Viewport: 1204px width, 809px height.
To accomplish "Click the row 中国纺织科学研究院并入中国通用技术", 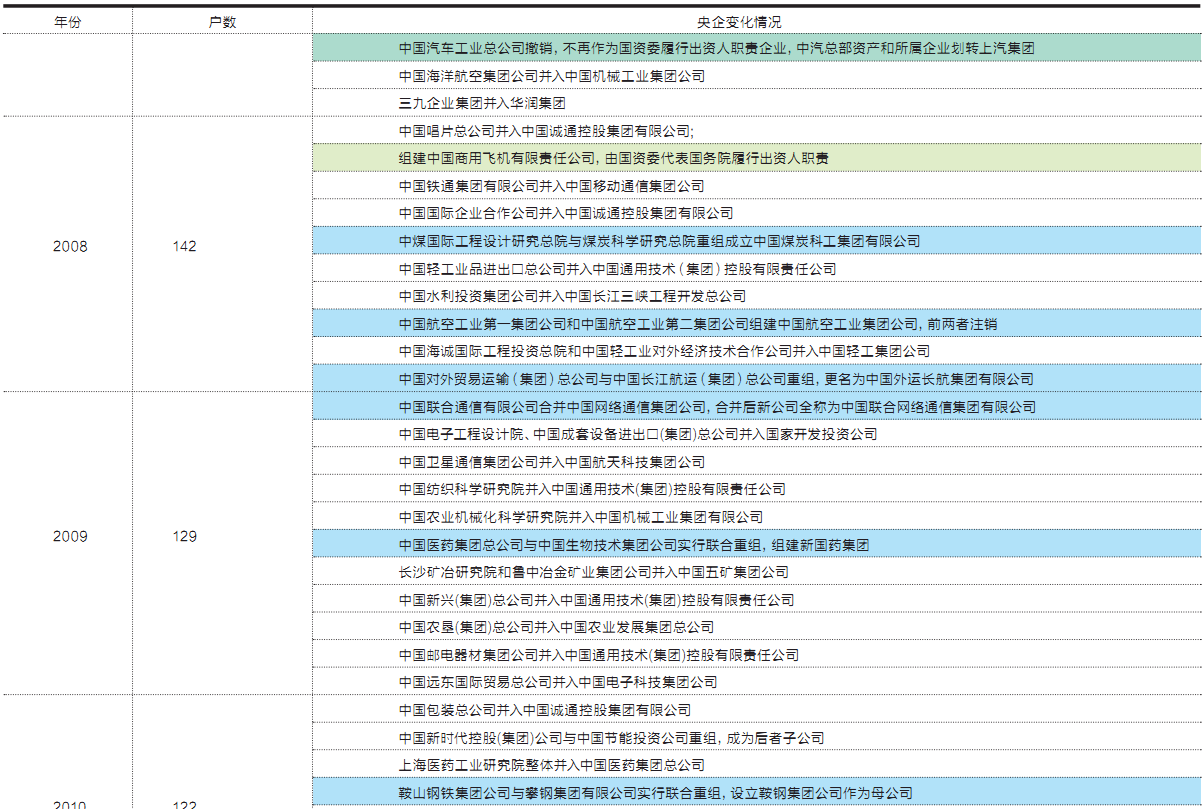I will (x=756, y=489).
